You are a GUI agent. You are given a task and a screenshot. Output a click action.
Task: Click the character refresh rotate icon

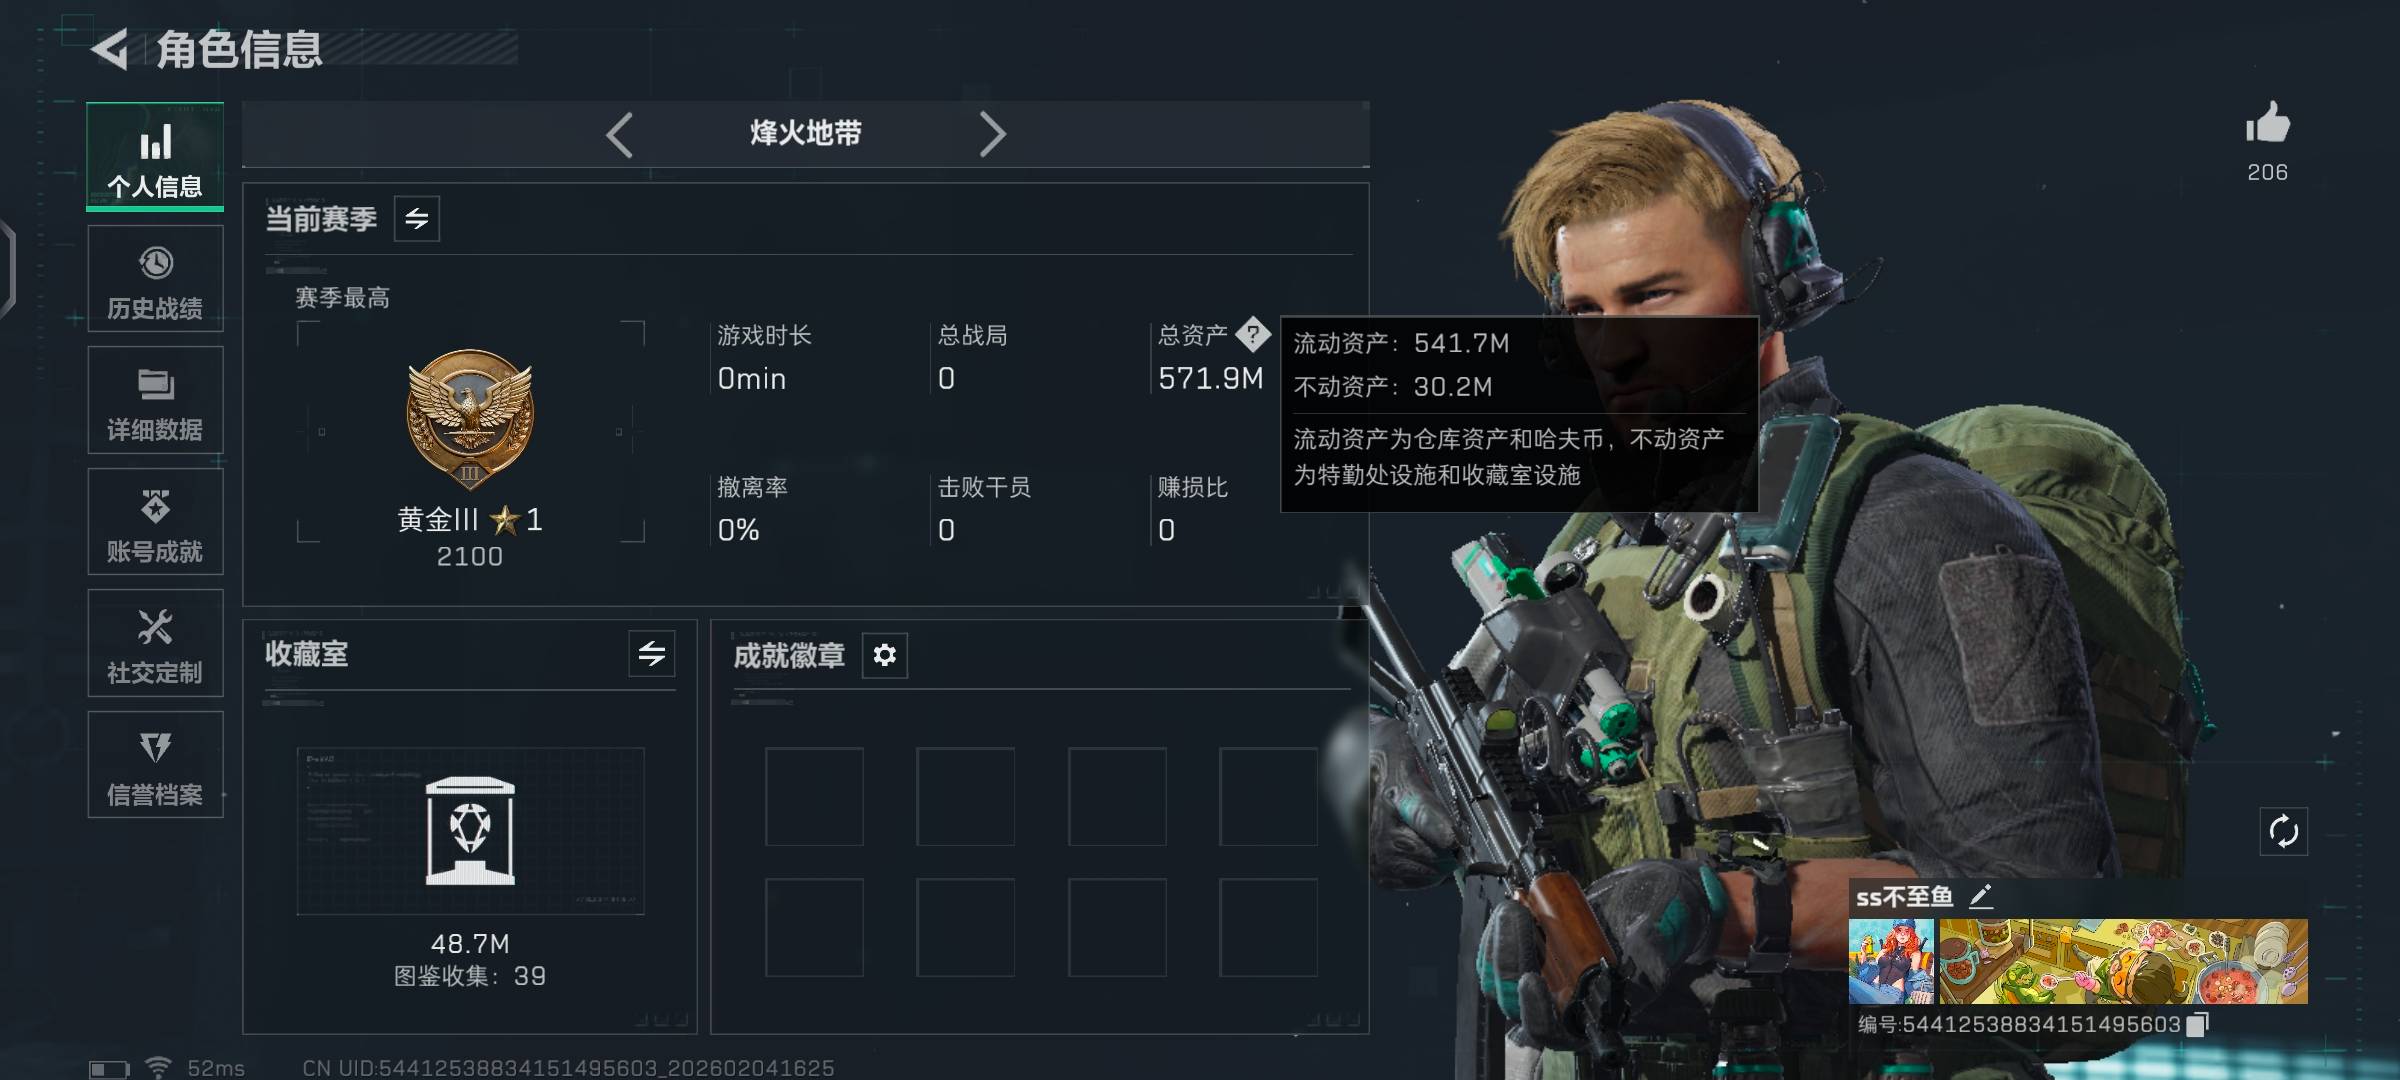tap(2284, 831)
